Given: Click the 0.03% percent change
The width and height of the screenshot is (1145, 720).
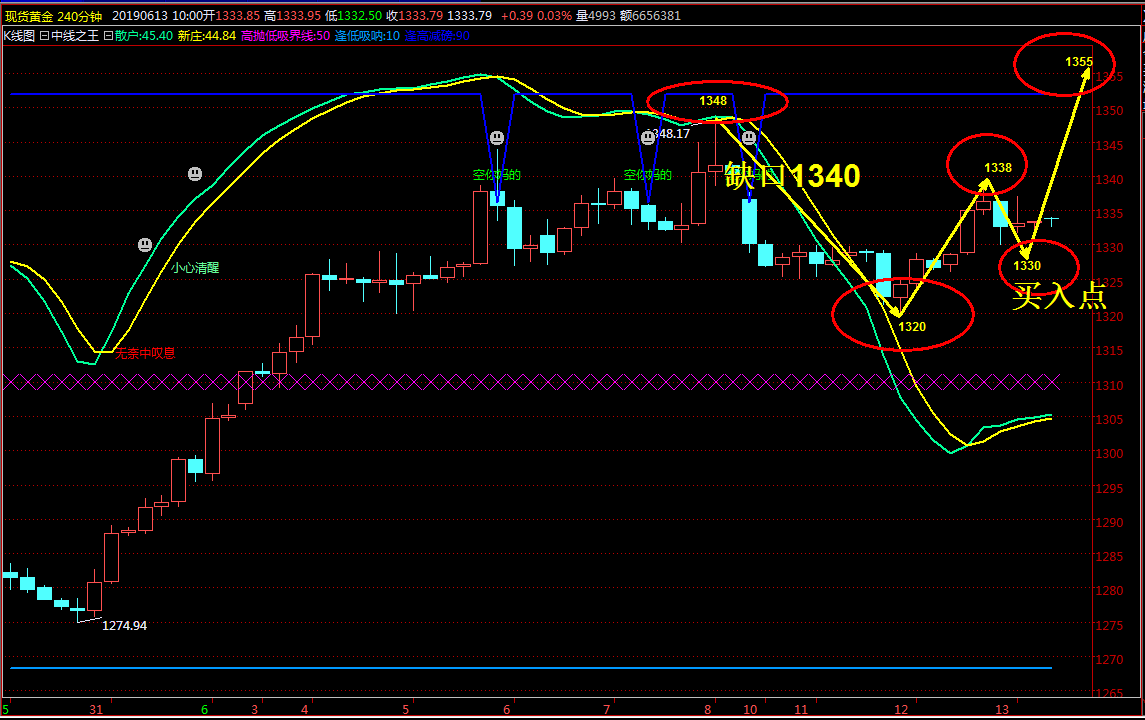Looking at the screenshot, I should [x=554, y=15].
